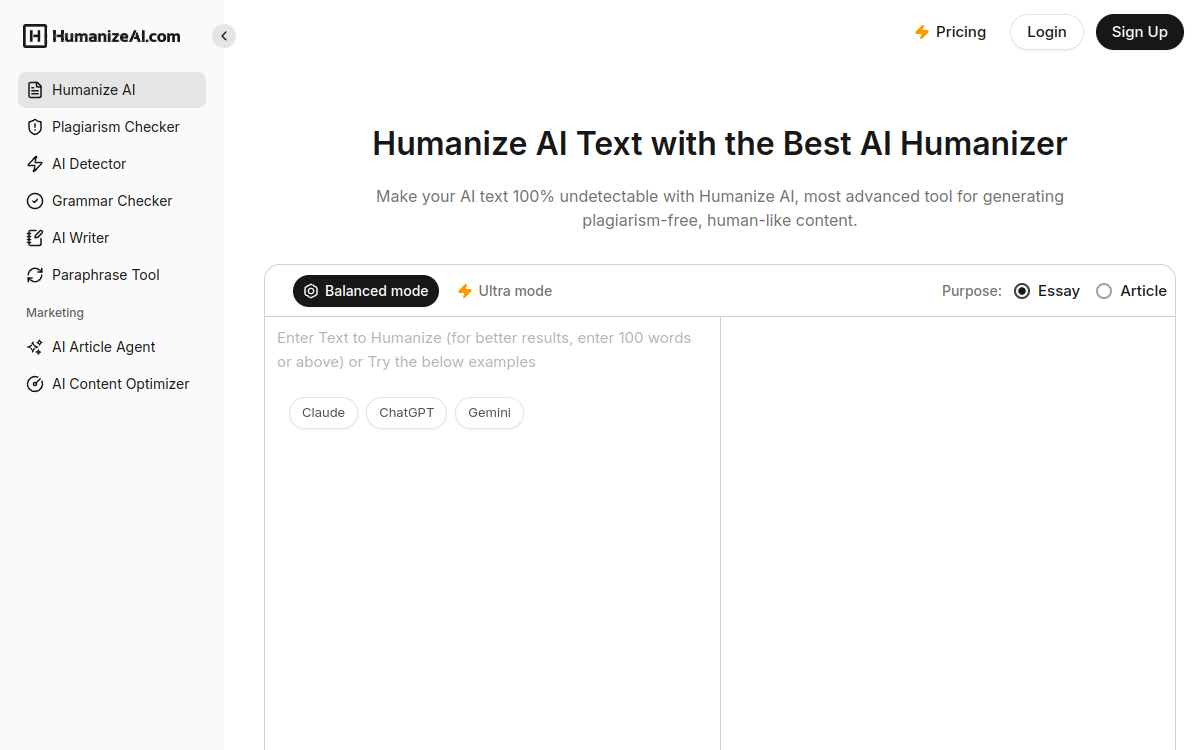Choose the Article purpose option
1200x750 pixels.
[1103, 291]
